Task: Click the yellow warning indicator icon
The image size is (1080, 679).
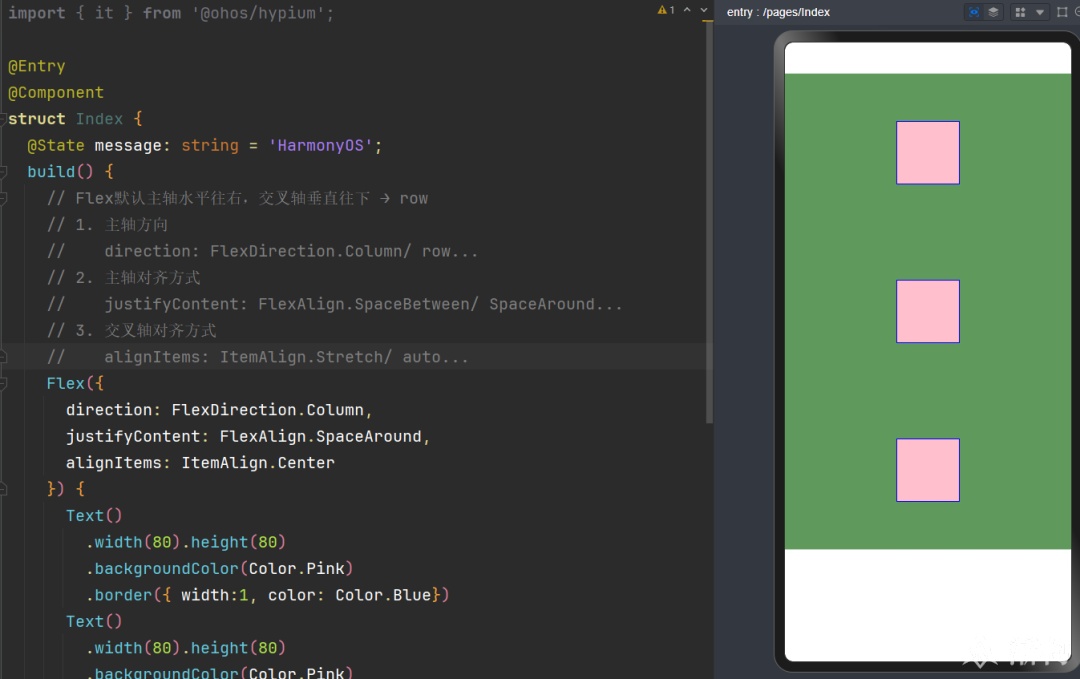Action: (x=662, y=10)
